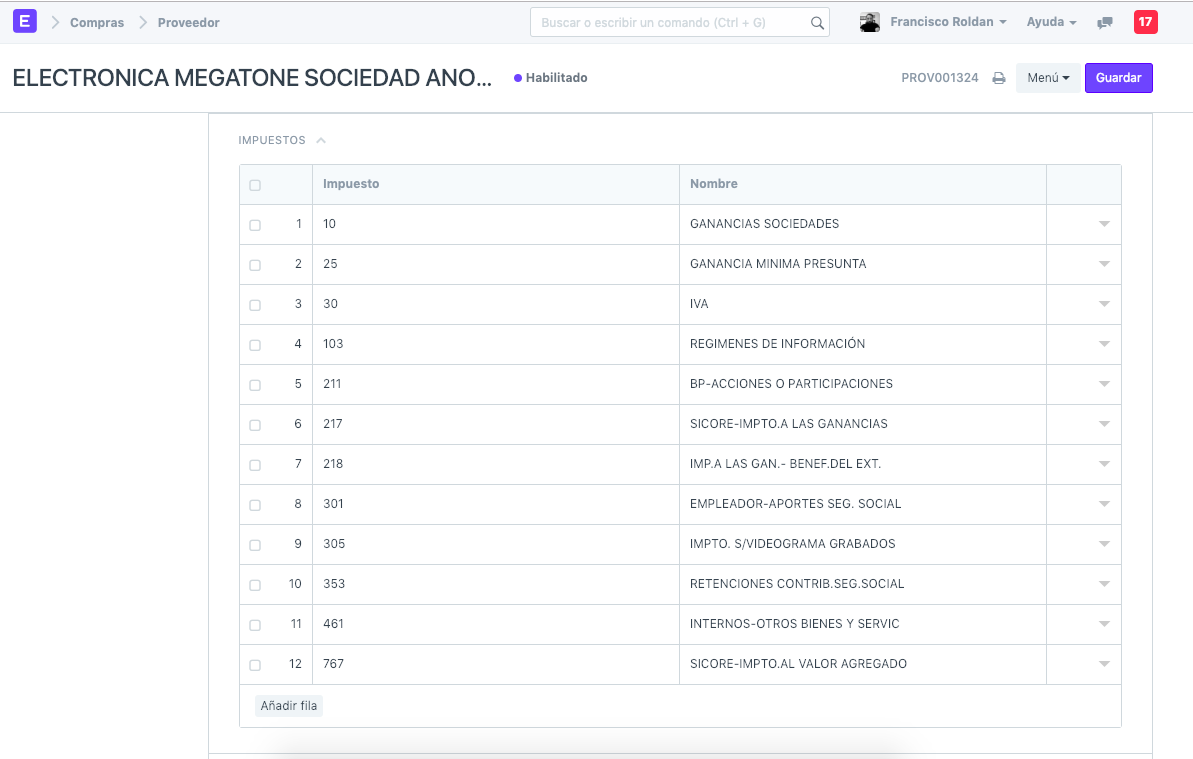Click the IMPUESTOS section label
1193x759 pixels.
pyautogui.click(x=272, y=141)
